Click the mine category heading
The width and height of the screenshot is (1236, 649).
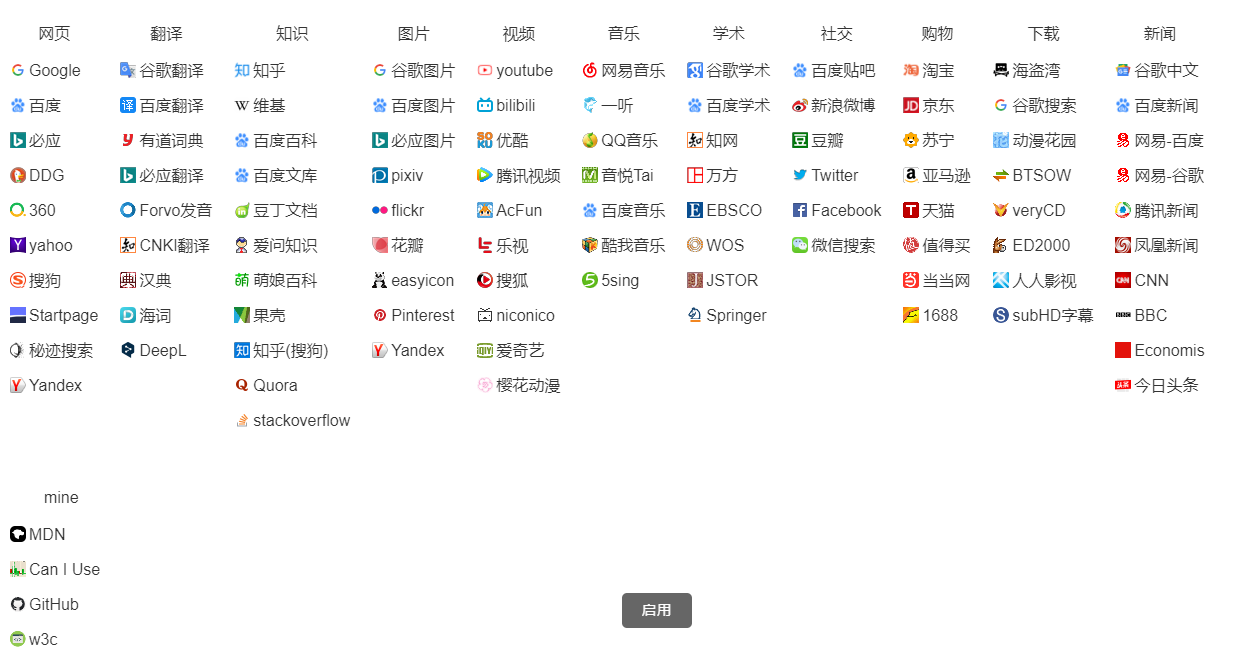point(61,498)
